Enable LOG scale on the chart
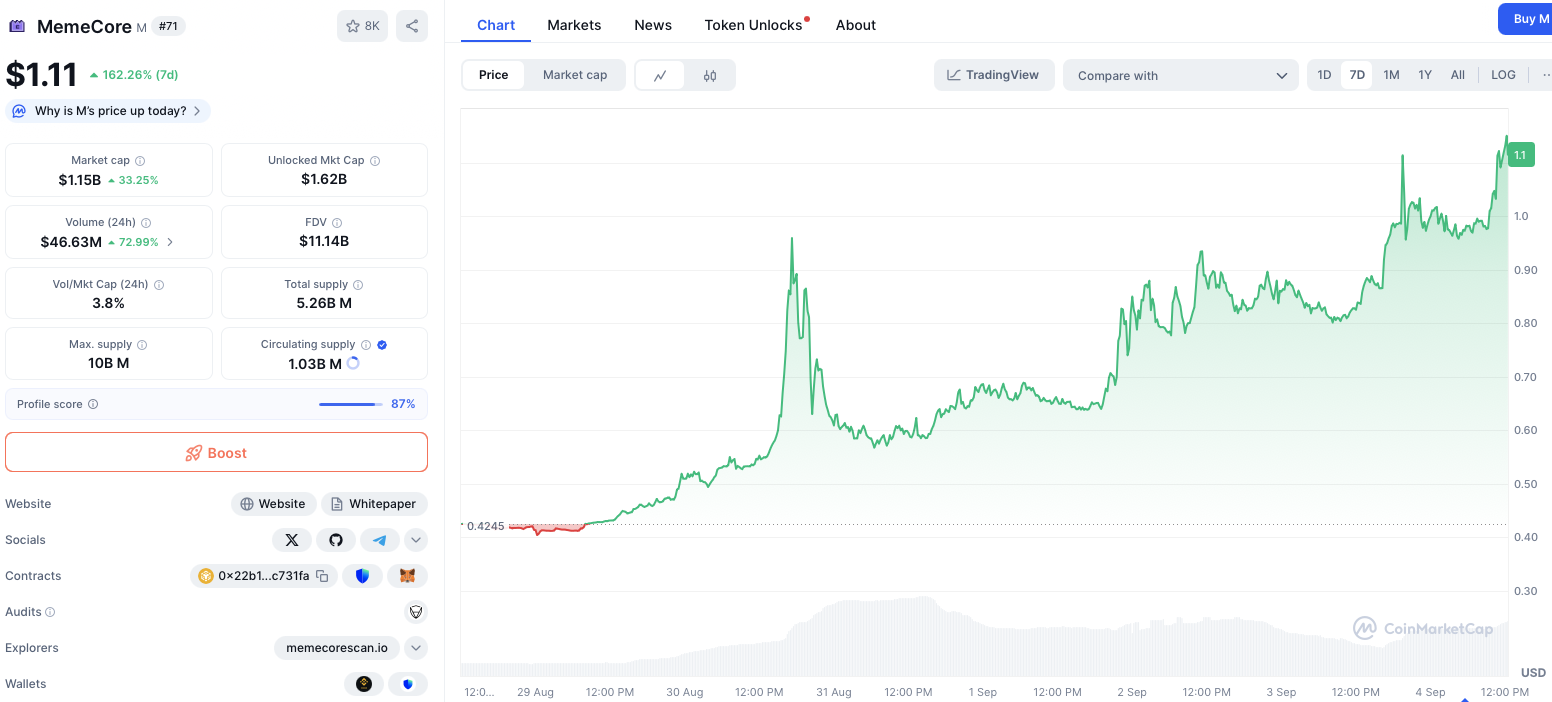The height and width of the screenshot is (702, 1552). click(x=1503, y=75)
